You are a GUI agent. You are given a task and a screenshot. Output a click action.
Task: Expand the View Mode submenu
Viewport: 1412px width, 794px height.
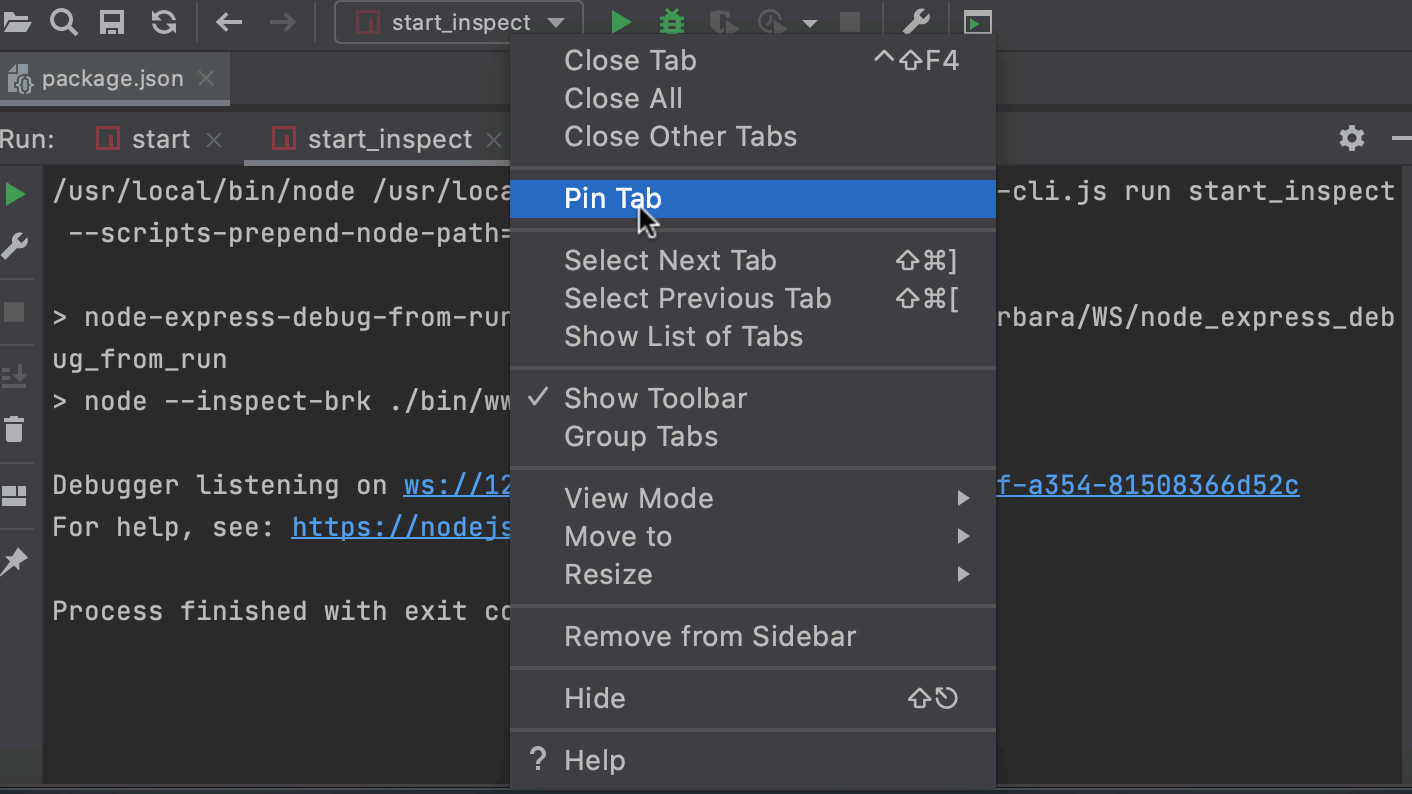tap(639, 498)
